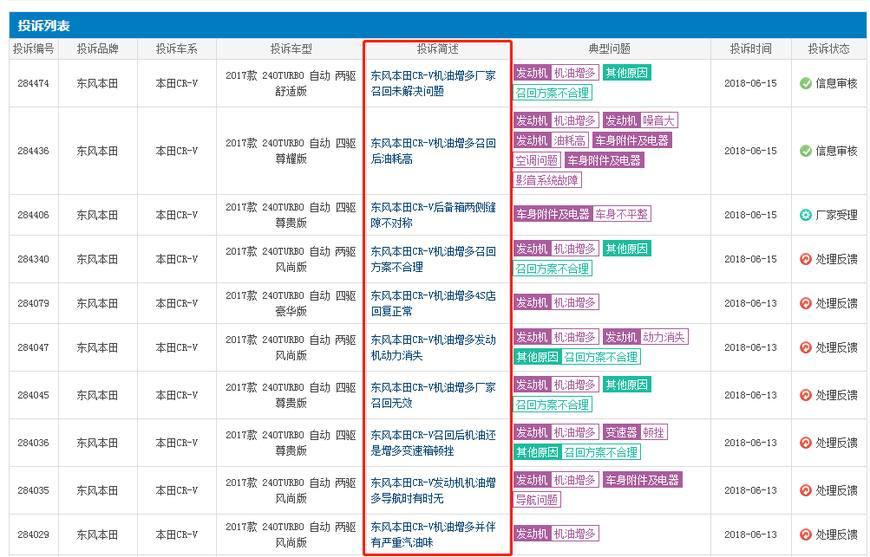Select the 导航问题 issue tag
The width and height of the screenshot is (870, 557).
537,499
